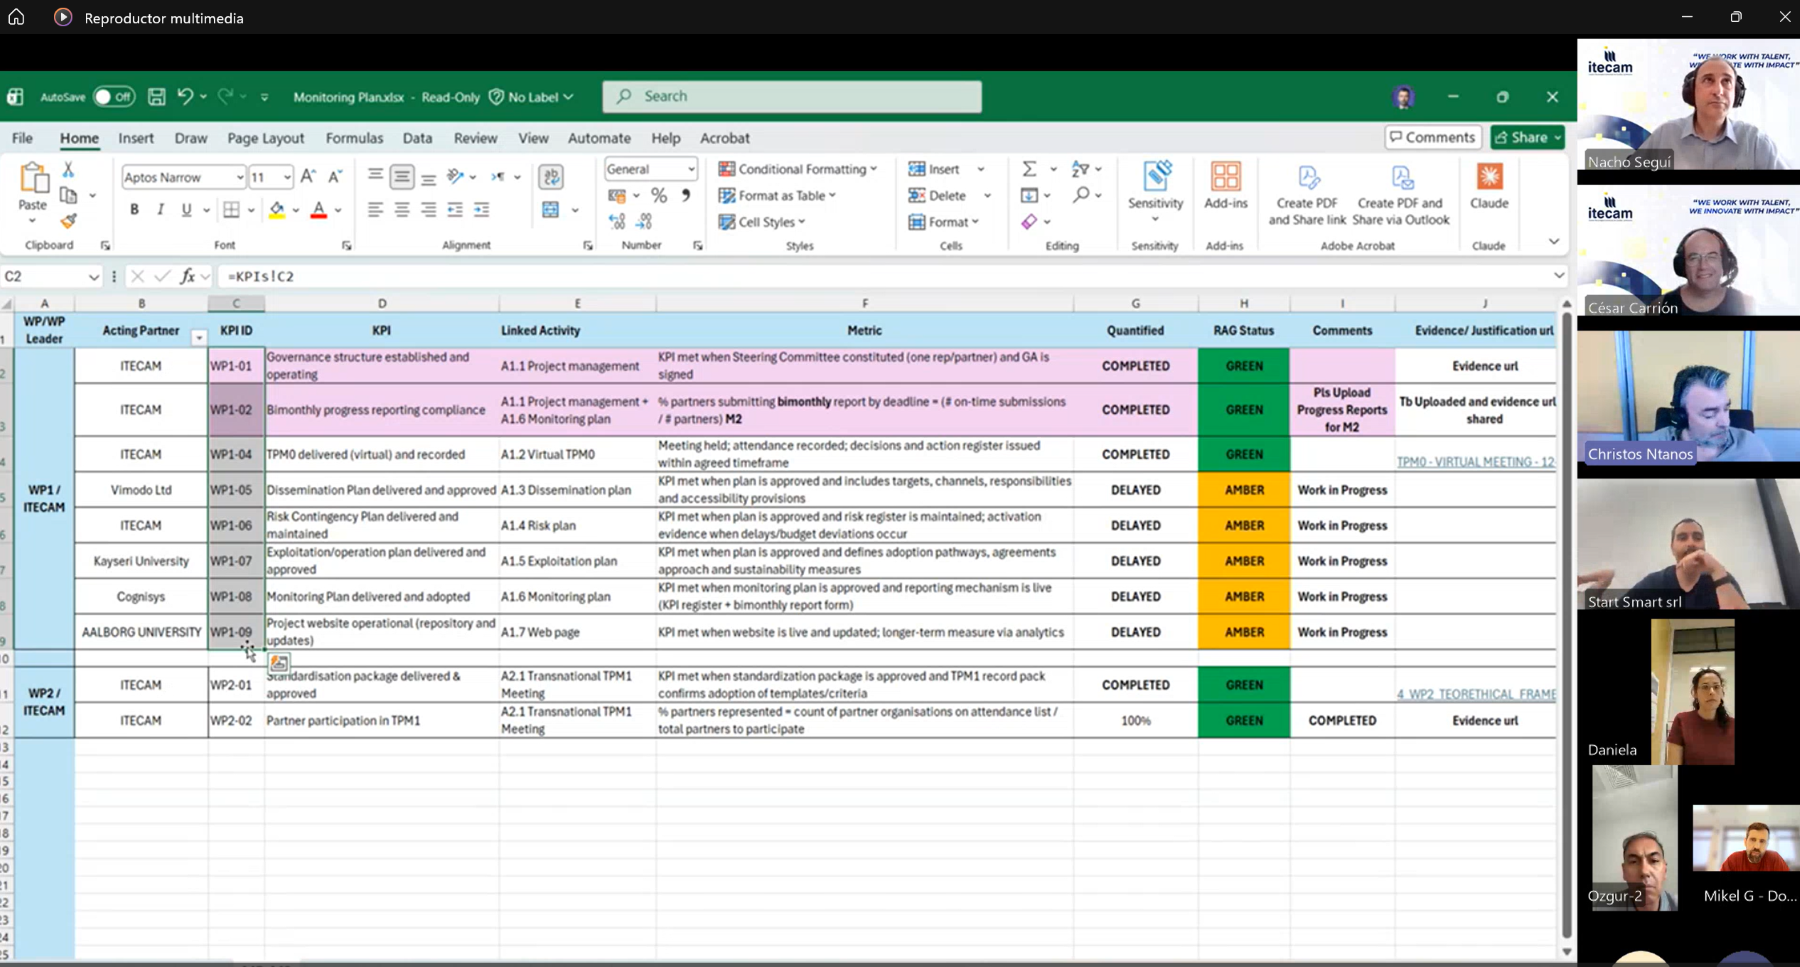Turn on the AutoSave switch
Image resolution: width=1800 pixels, height=967 pixels.
pos(114,97)
